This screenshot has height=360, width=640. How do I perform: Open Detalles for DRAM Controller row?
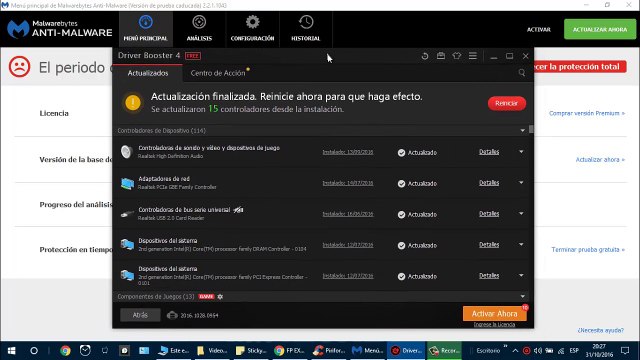pyautogui.click(x=489, y=245)
